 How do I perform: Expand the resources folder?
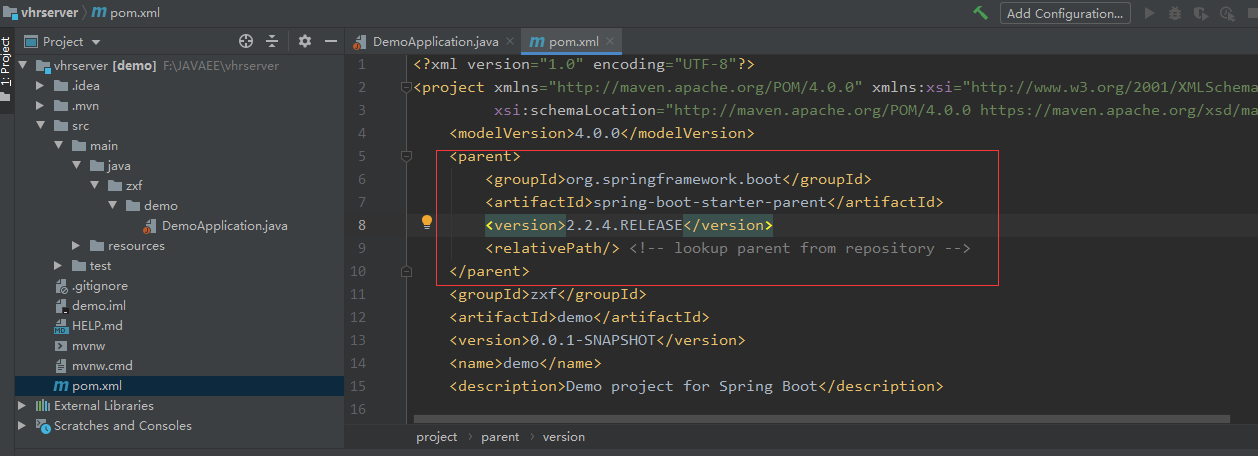pos(76,246)
